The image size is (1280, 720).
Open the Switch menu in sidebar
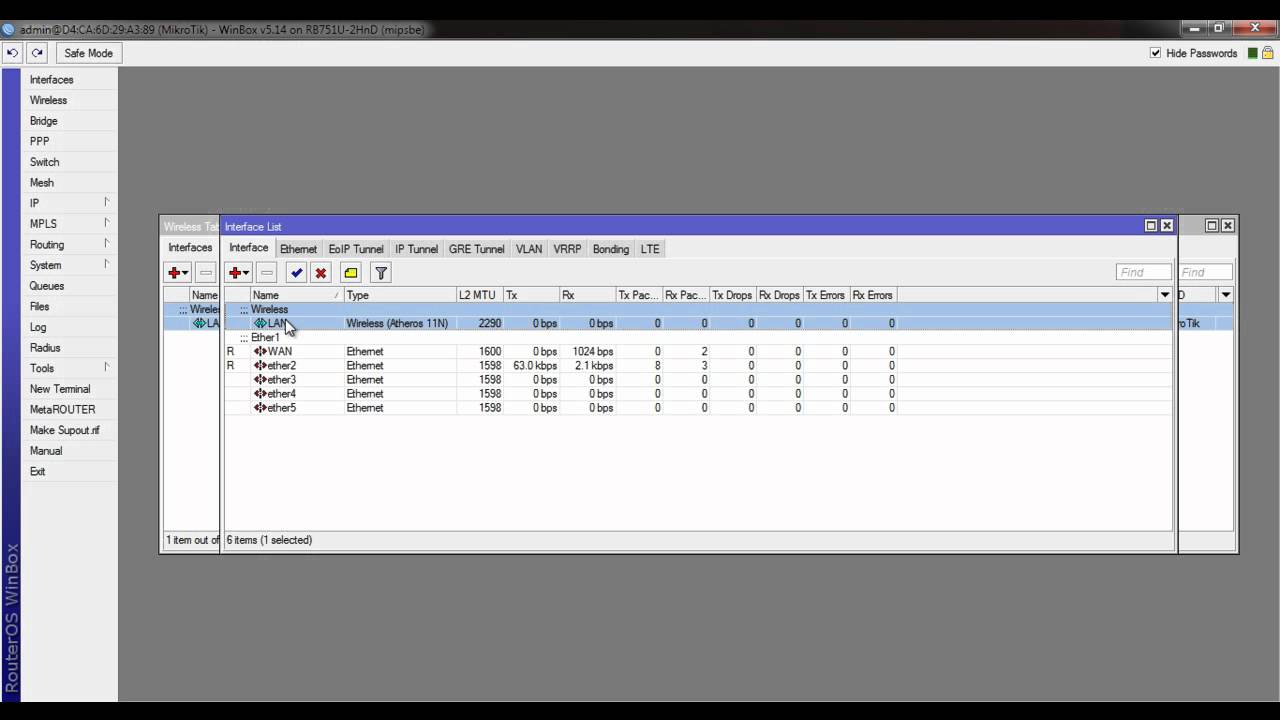[44, 162]
